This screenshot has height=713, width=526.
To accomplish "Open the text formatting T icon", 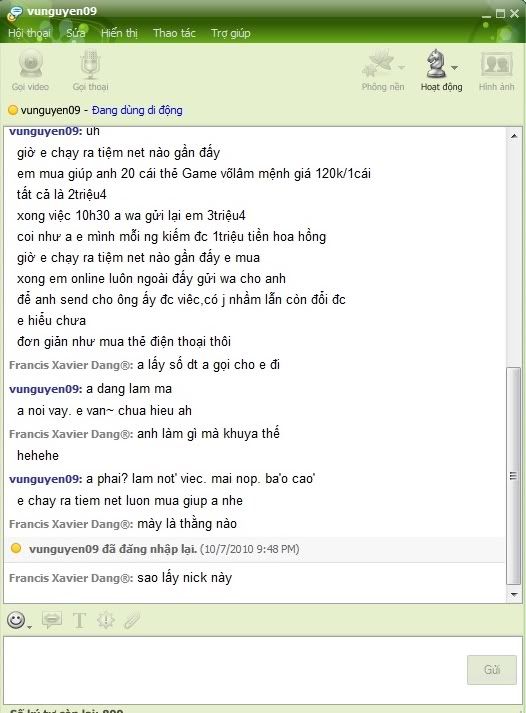I will coord(79,620).
